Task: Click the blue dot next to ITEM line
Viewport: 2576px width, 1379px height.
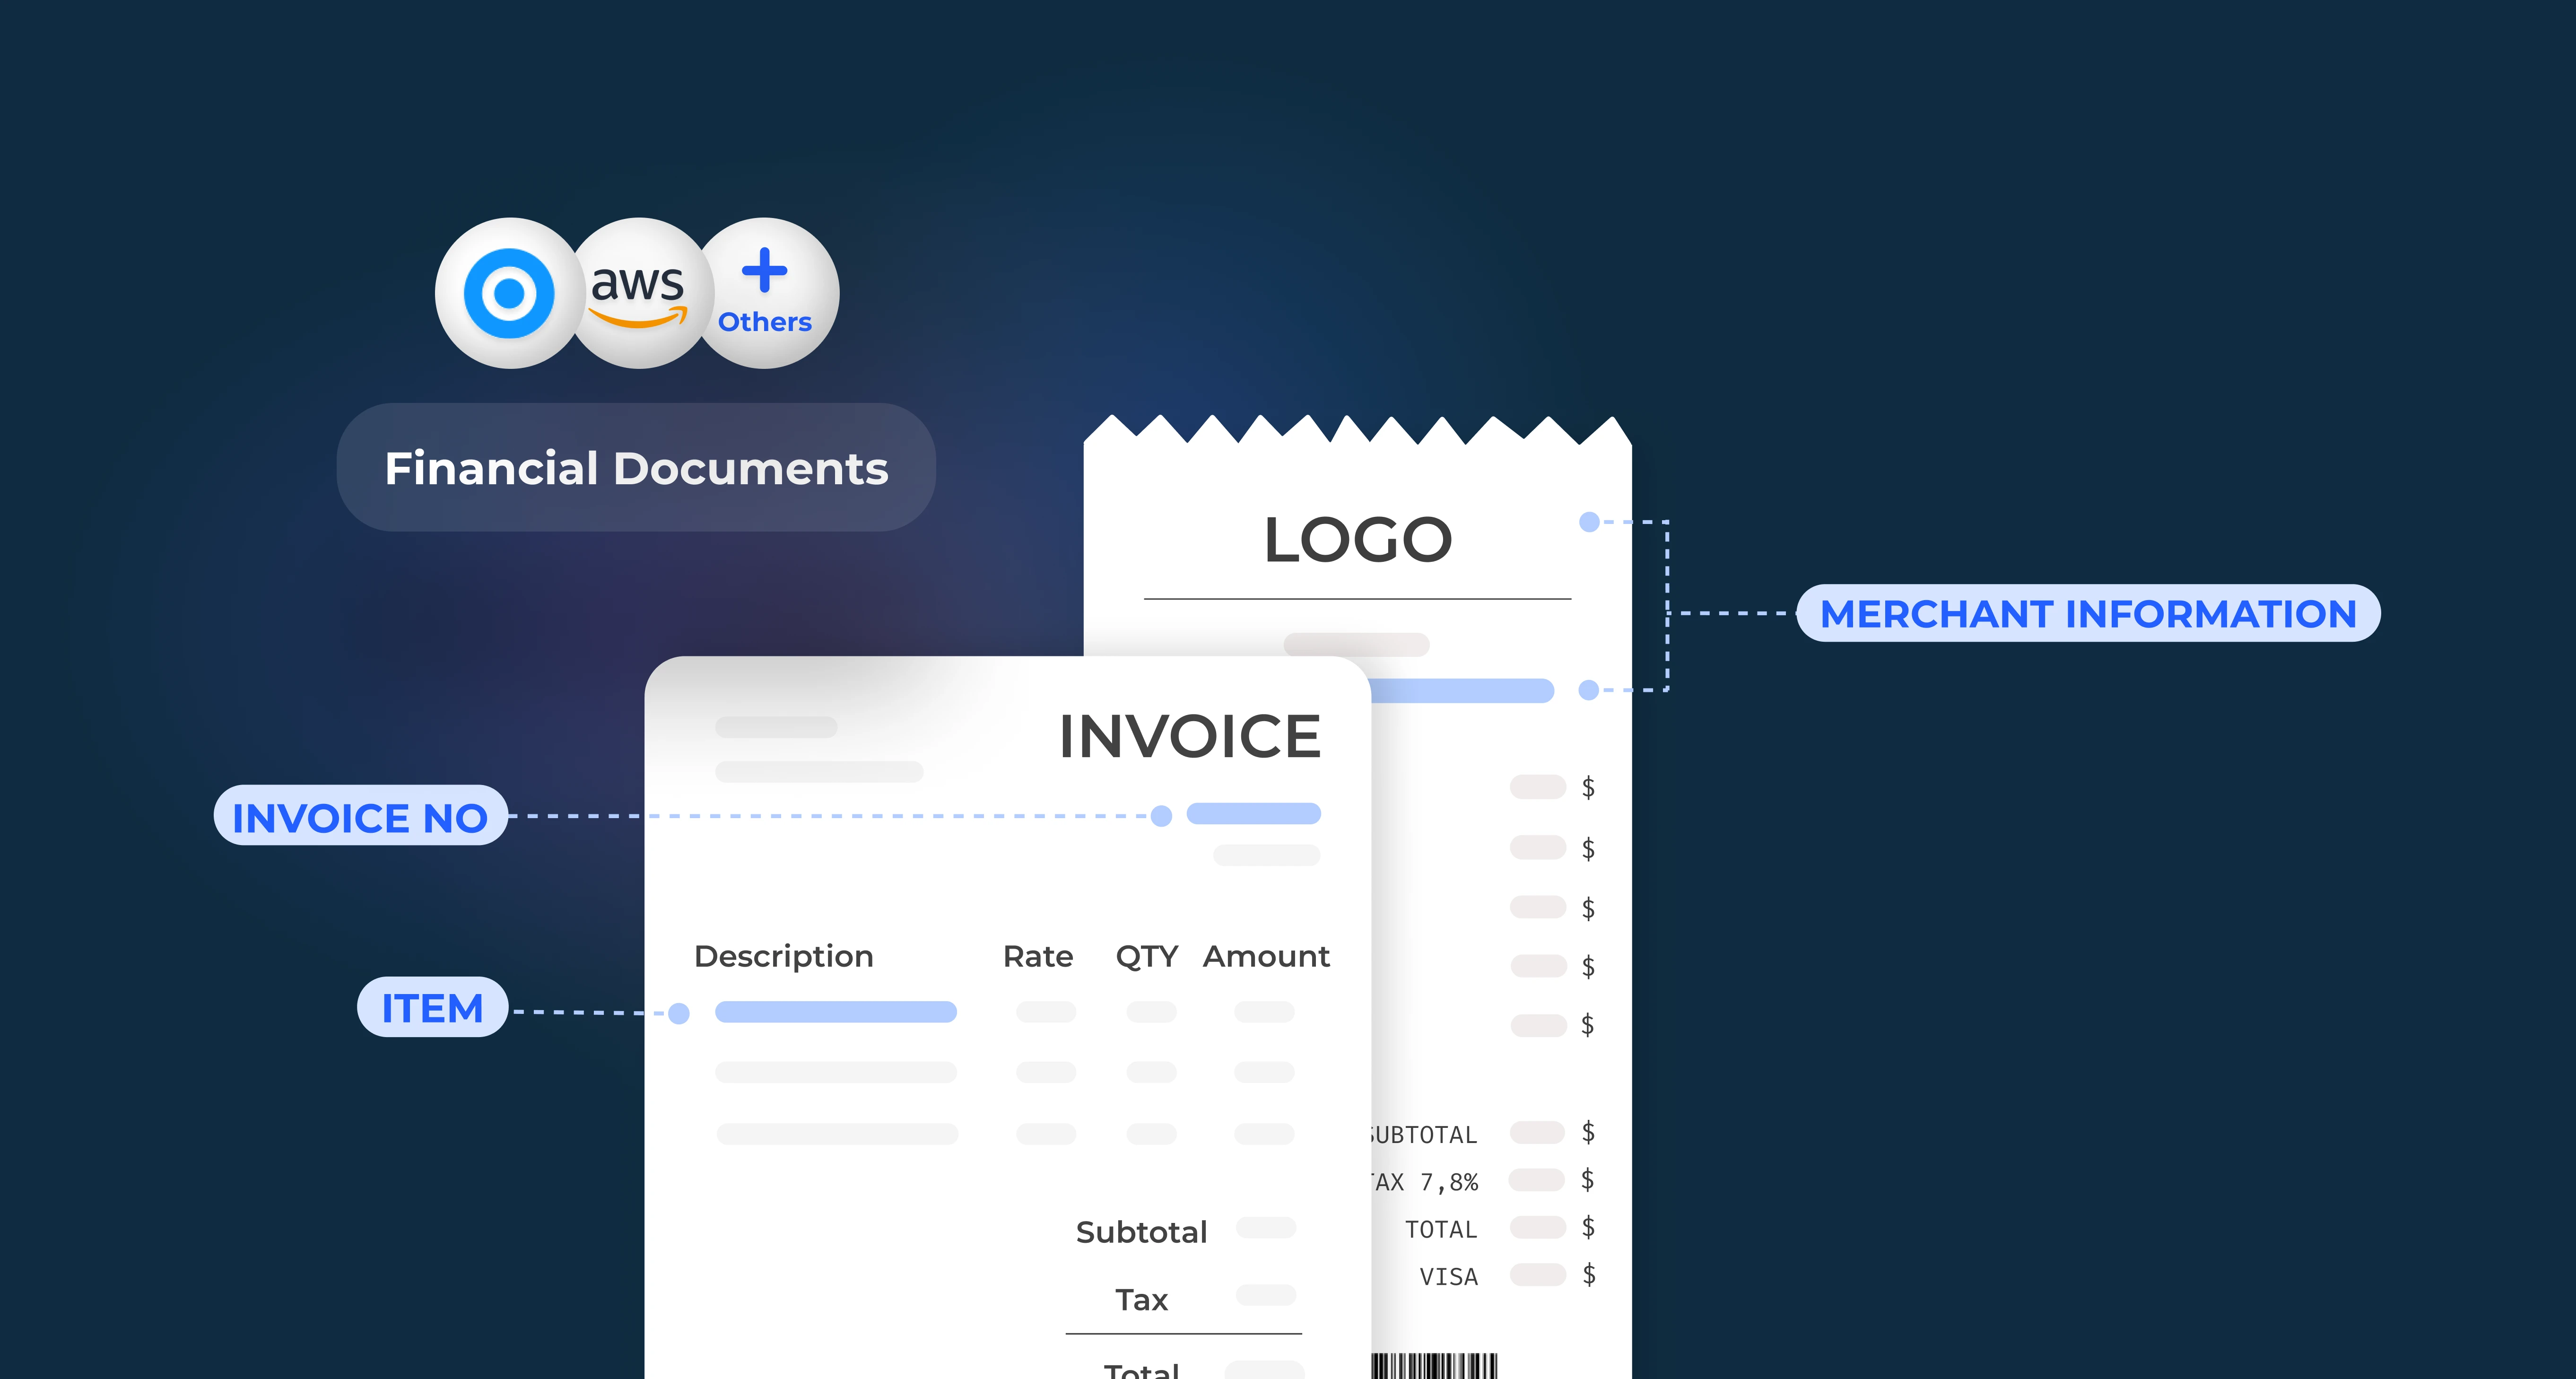Action: [x=679, y=1013]
